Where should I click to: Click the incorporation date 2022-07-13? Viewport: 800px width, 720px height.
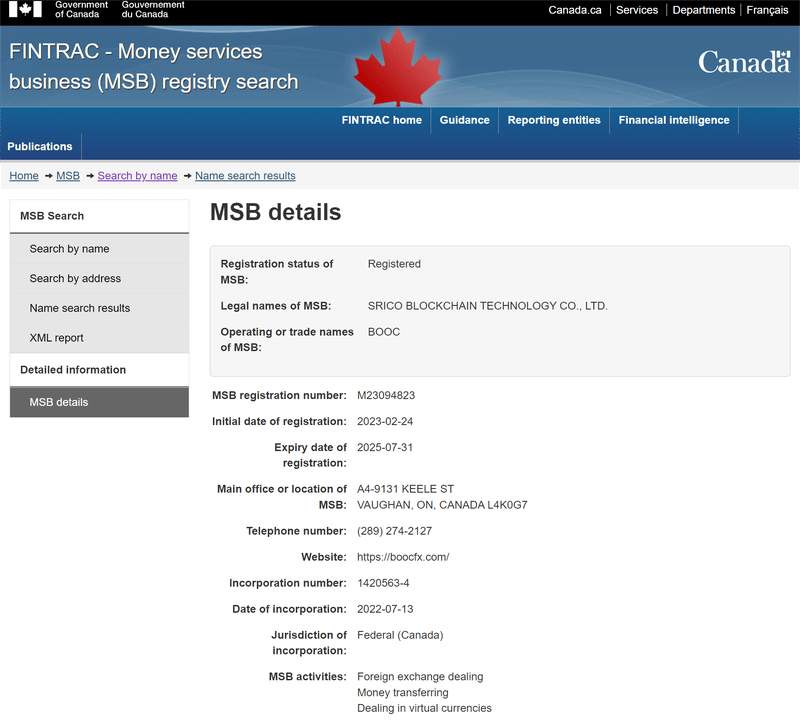[x=385, y=609]
